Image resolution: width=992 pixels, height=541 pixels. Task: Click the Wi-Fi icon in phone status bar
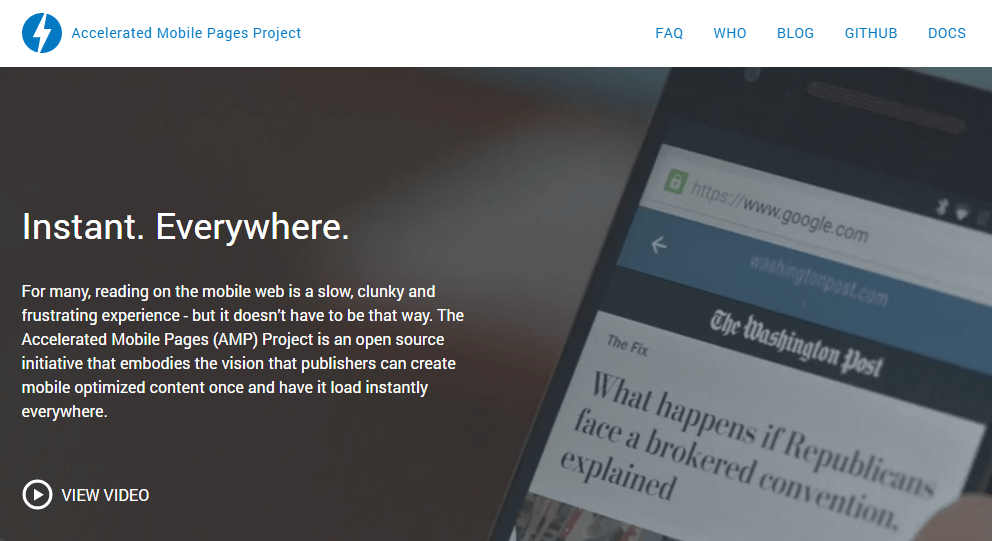(x=962, y=214)
